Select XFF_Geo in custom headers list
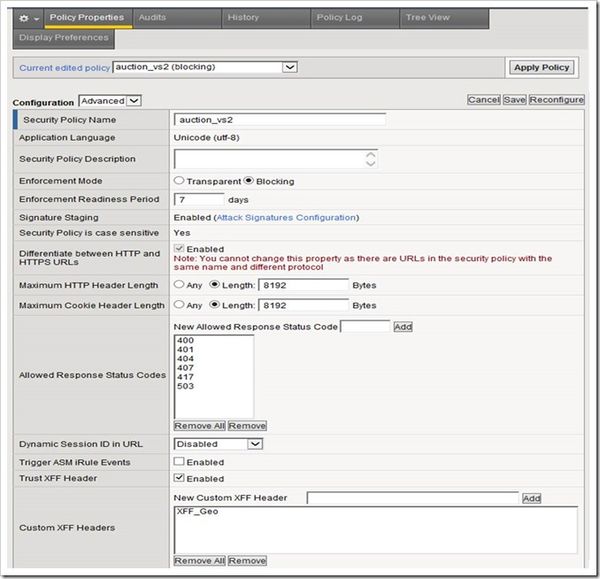 pos(197,511)
